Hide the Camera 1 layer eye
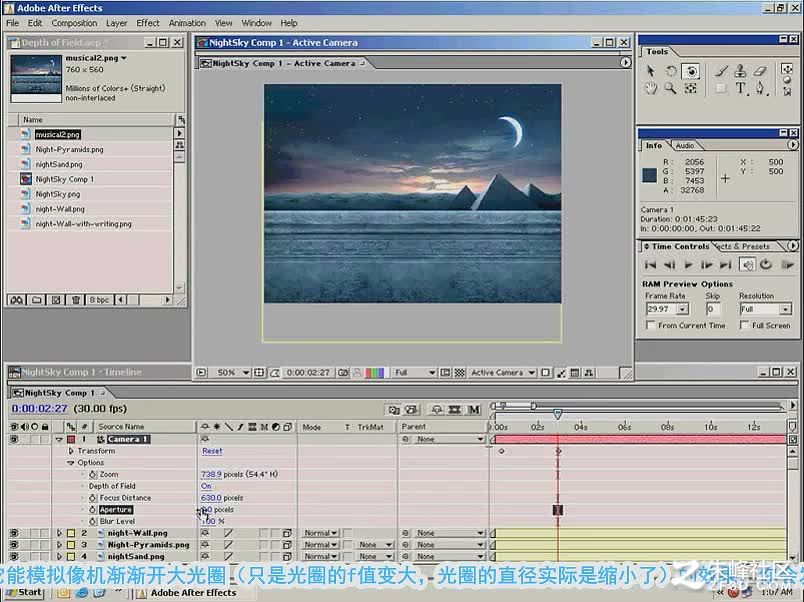Image resolution: width=804 pixels, height=602 pixels. pyautogui.click(x=14, y=439)
